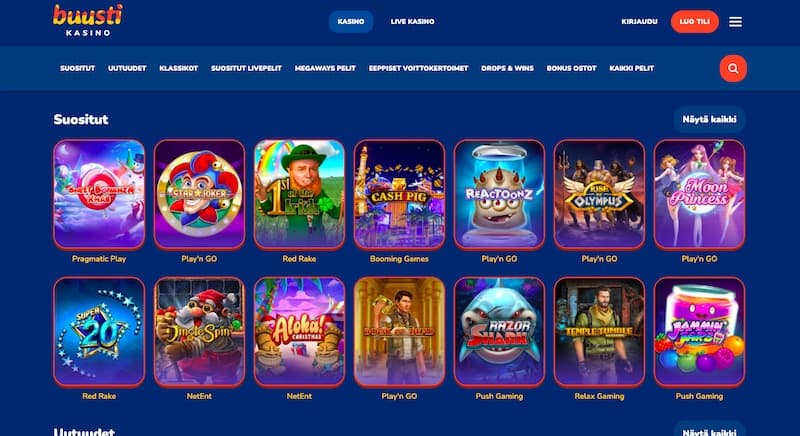Choose the Drops & Wins category
This screenshot has width=800, height=436.
click(507, 68)
